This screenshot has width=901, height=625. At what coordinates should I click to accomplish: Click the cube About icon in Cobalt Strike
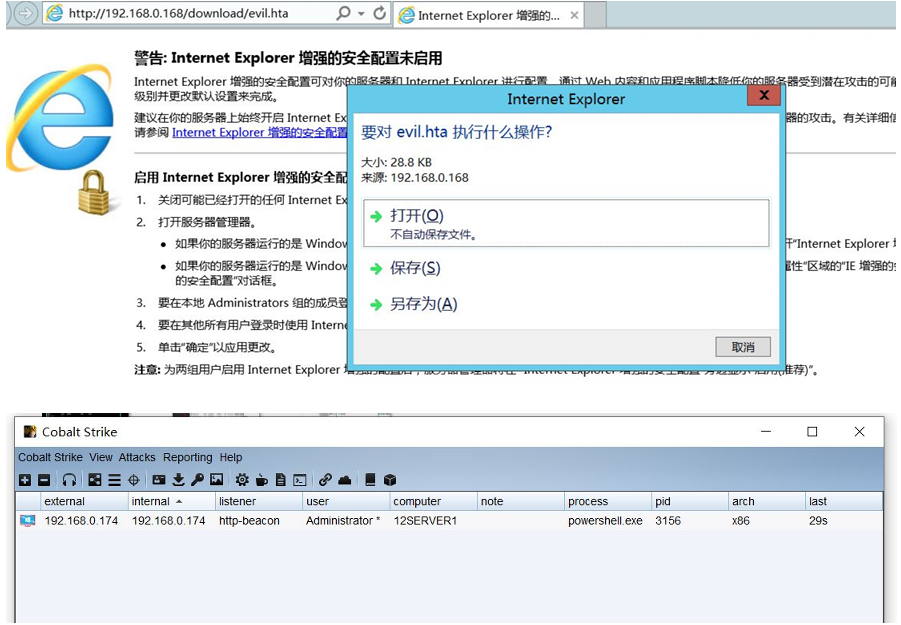[x=390, y=480]
